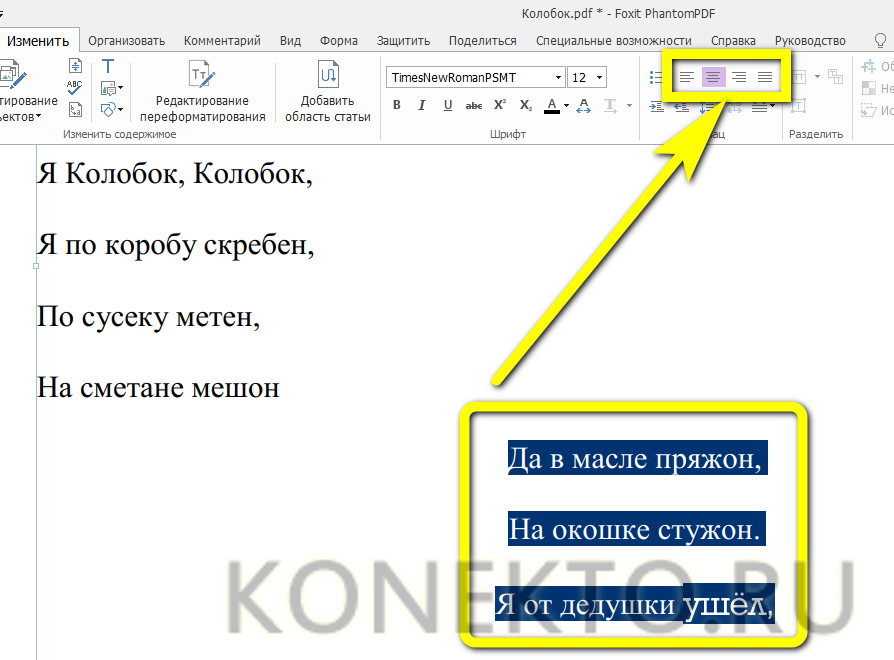
Task: Switch to the Комментарий tab
Action: click(x=222, y=41)
